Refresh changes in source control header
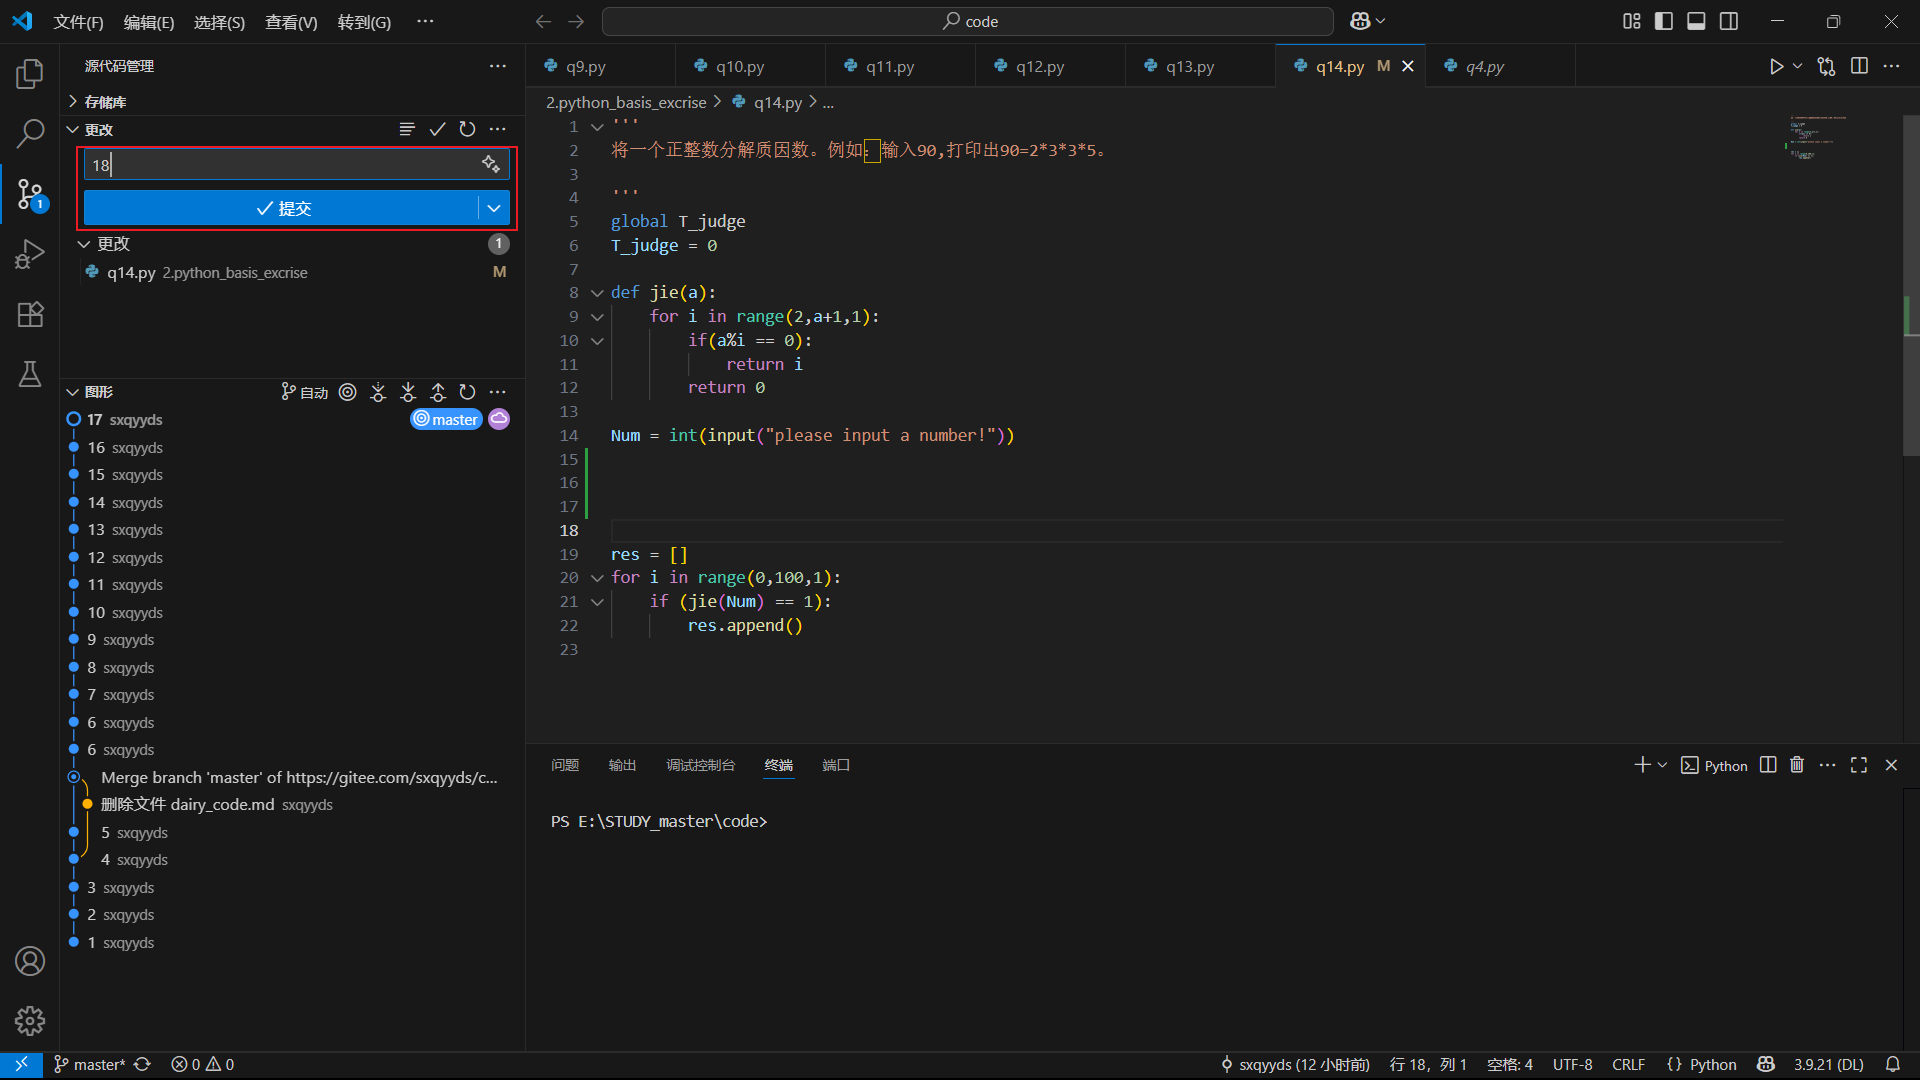Image resolution: width=1920 pixels, height=1080 pixels. click(467, 129)
